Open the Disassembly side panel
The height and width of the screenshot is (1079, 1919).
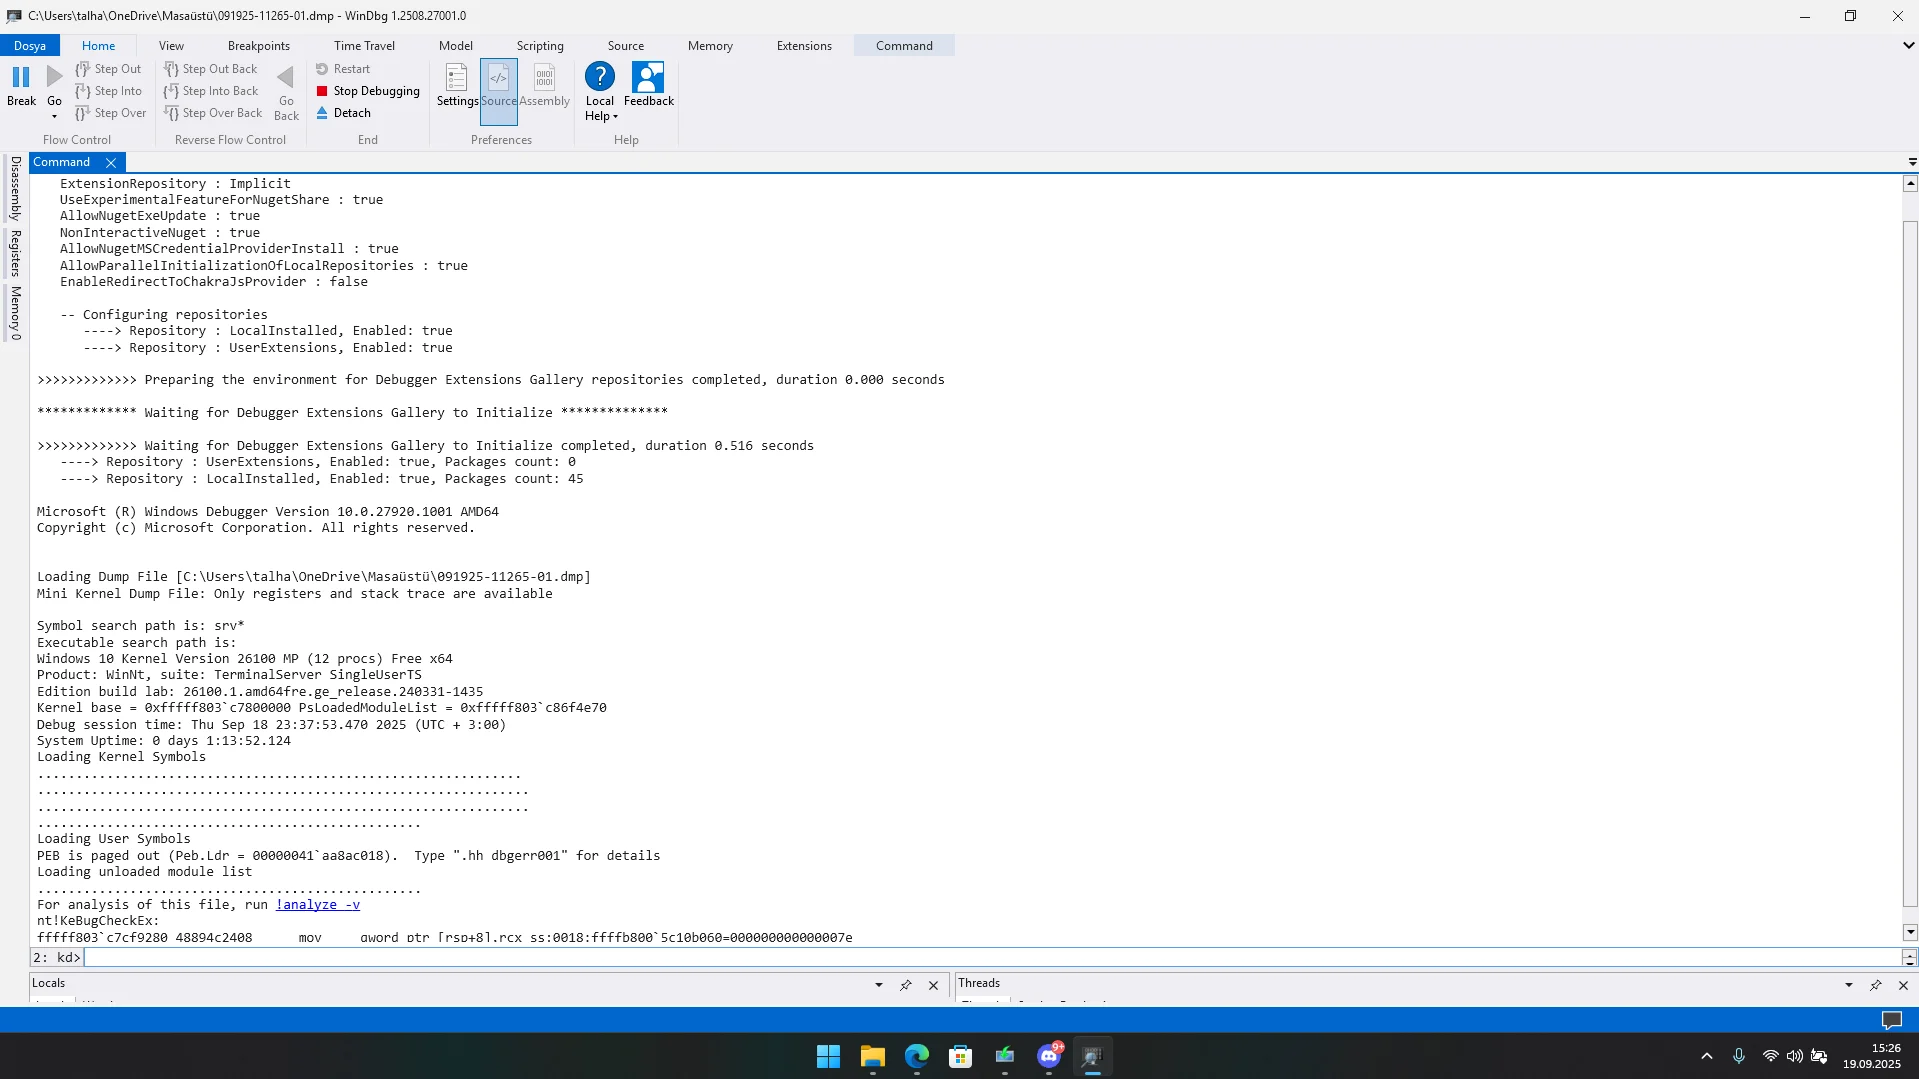pyautogui.click(x=15, y=188)
